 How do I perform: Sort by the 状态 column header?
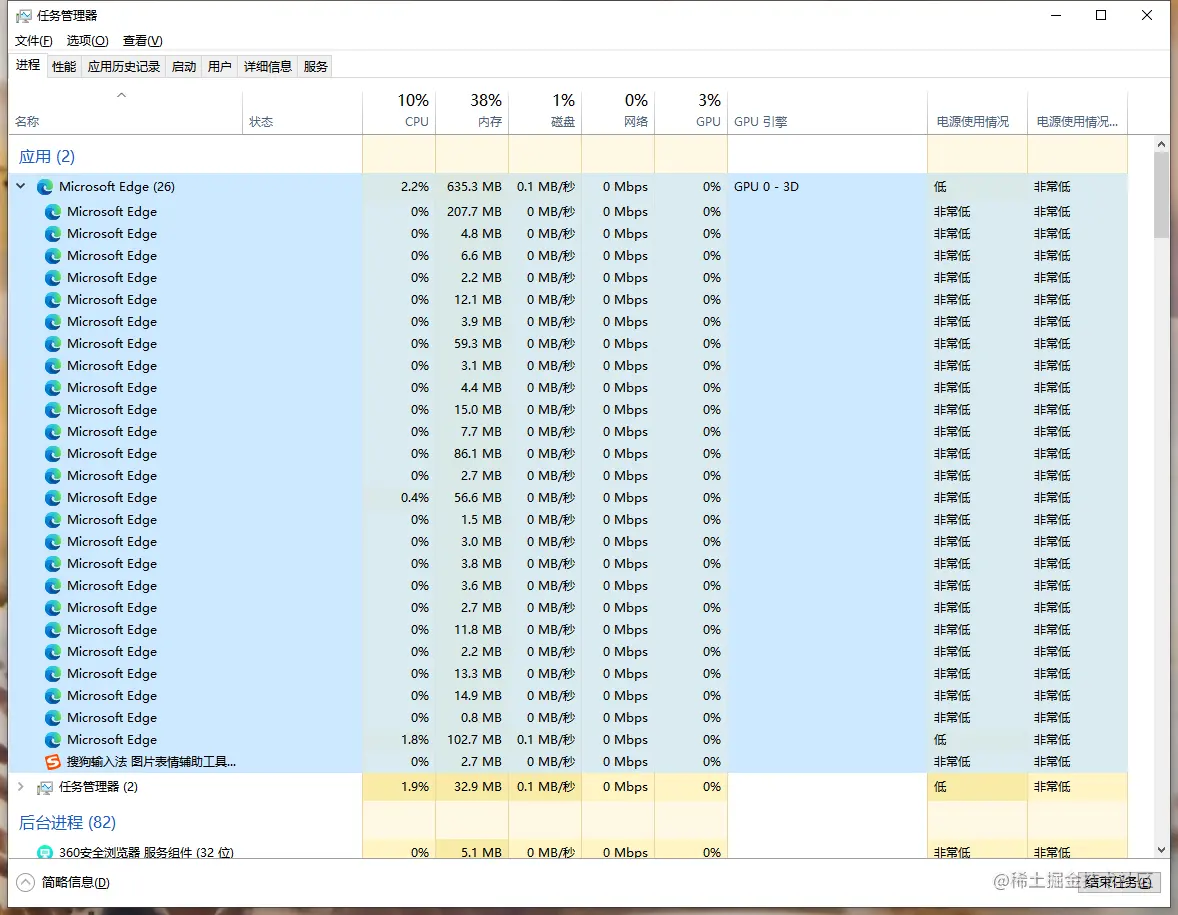(303, 113)
